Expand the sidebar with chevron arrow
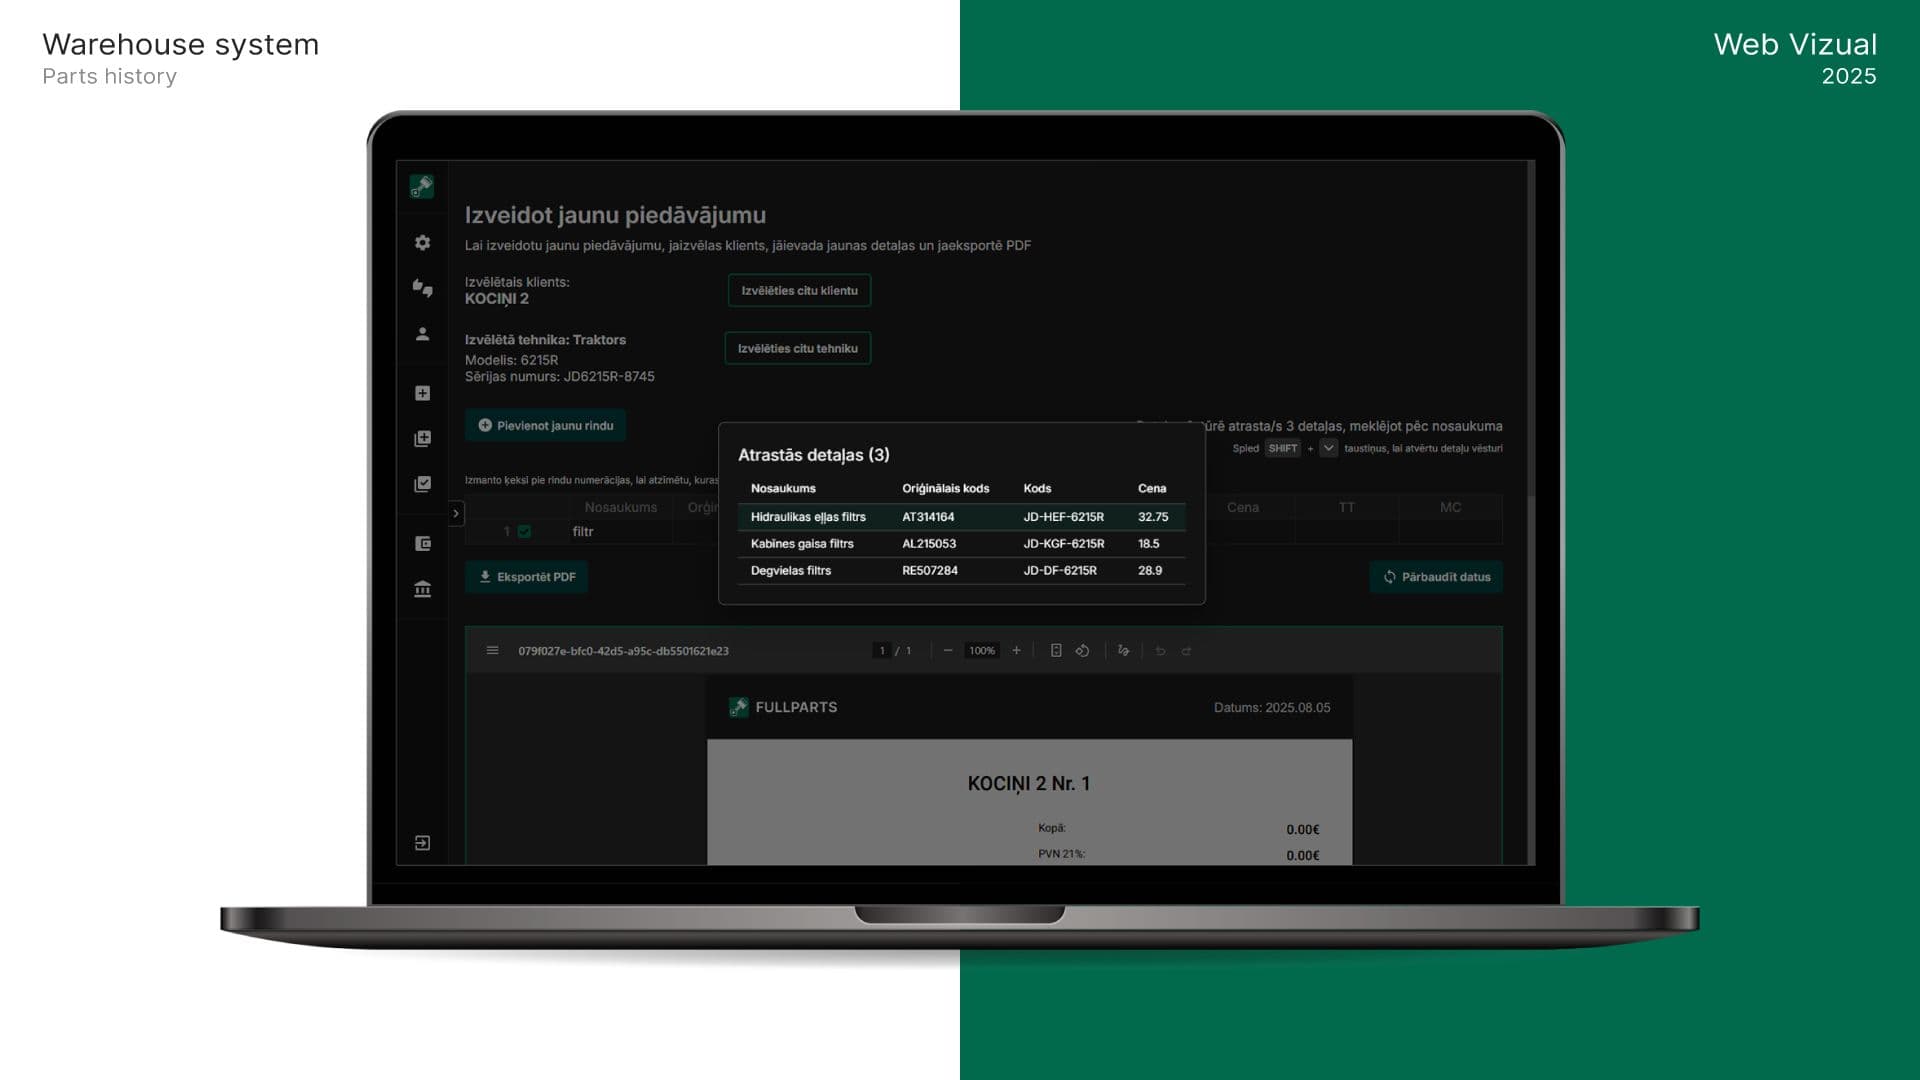This screenshot has height=1080, width=1920. tap(456, 513)
